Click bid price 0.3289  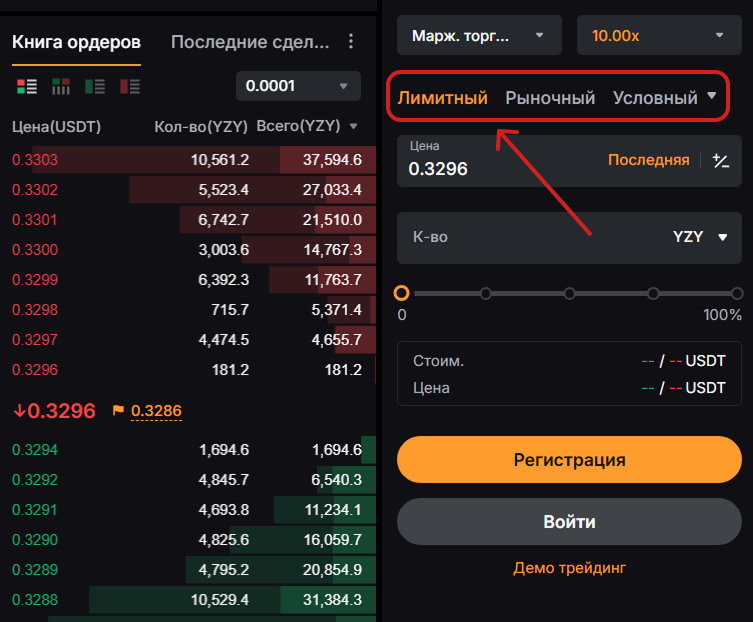tap(35, 570)
